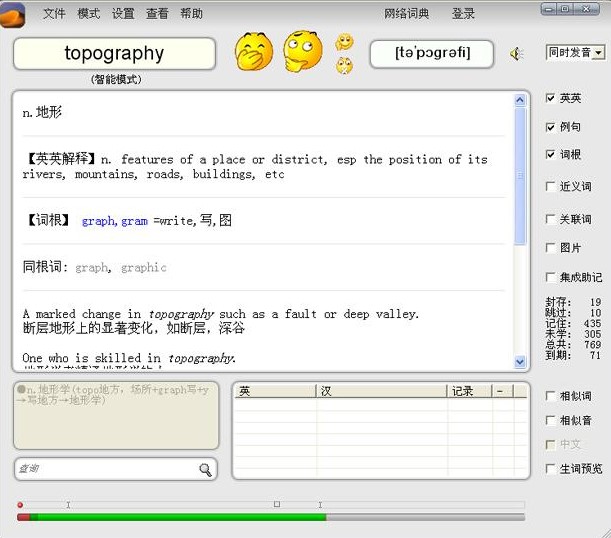611x538 pixels.
Task: Click the 英 column header
Action: click(x=275, y=391)
